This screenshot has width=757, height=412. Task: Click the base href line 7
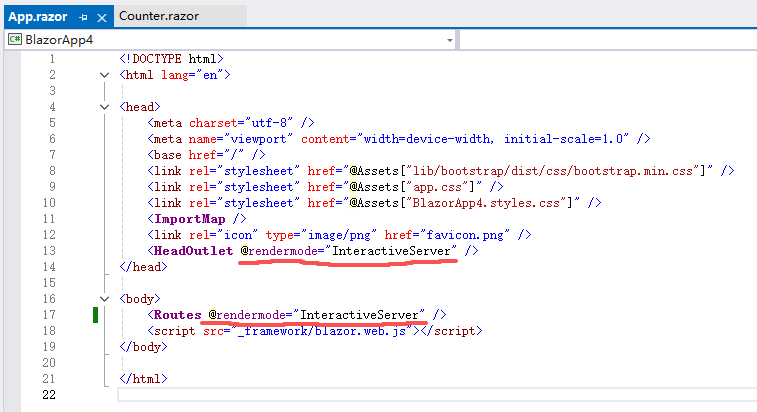tap(206, 155)
